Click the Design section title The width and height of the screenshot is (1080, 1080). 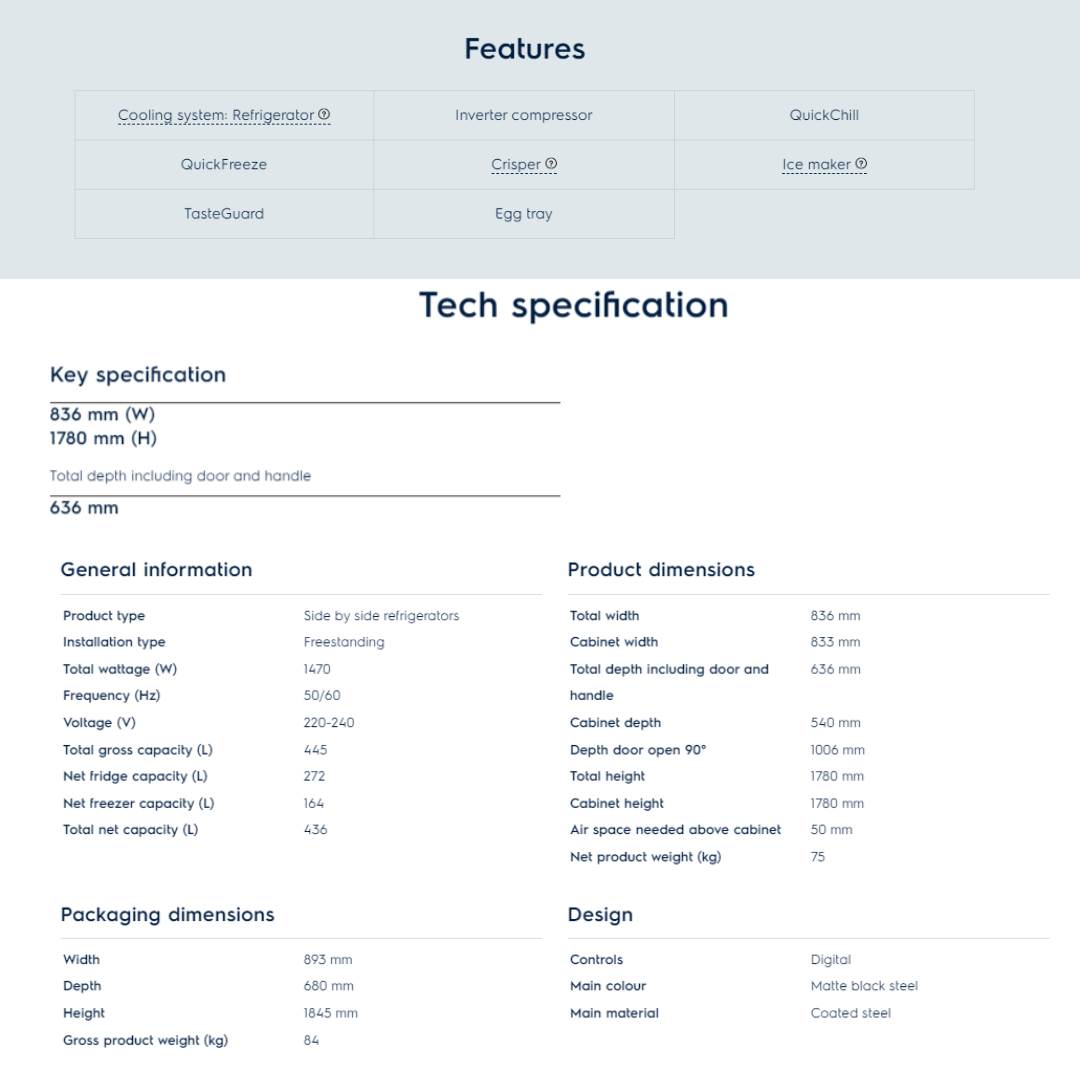pos(600,915)
